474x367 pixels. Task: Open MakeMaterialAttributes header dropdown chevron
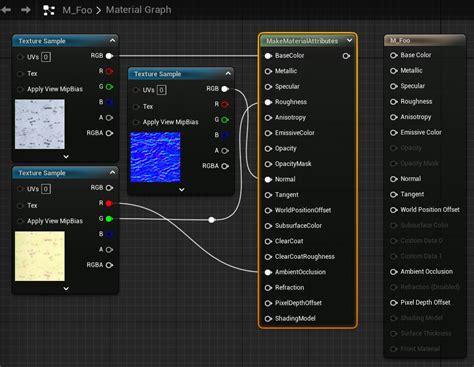point(349,40)
